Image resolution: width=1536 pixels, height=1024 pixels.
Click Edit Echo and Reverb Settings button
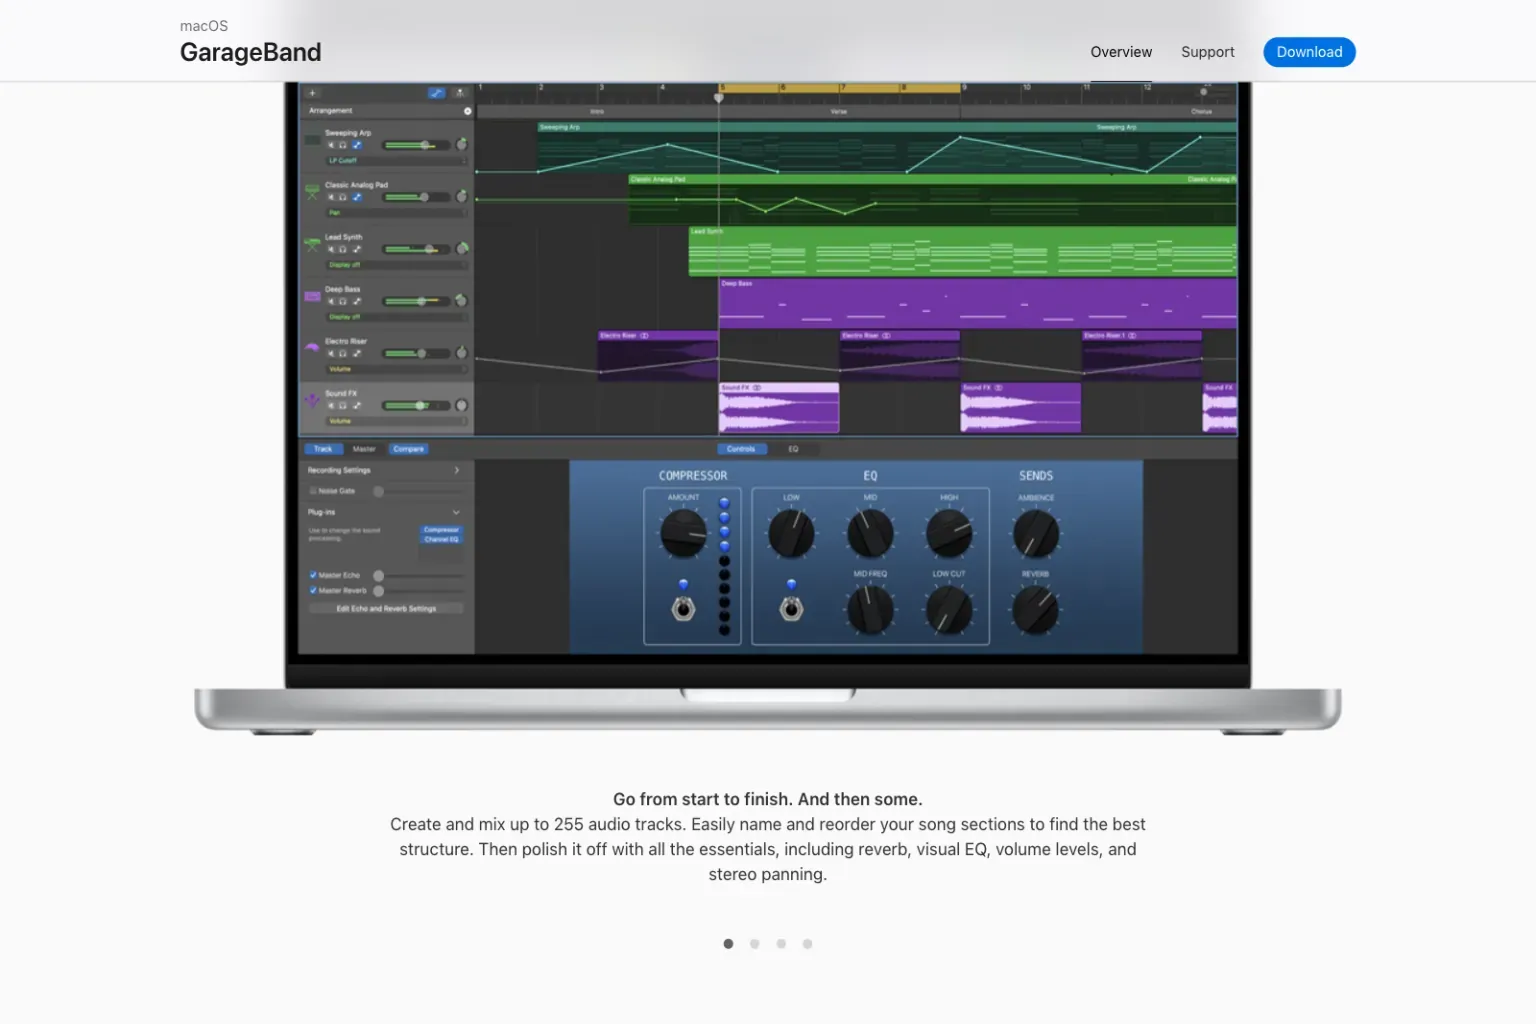coord(386,608)
